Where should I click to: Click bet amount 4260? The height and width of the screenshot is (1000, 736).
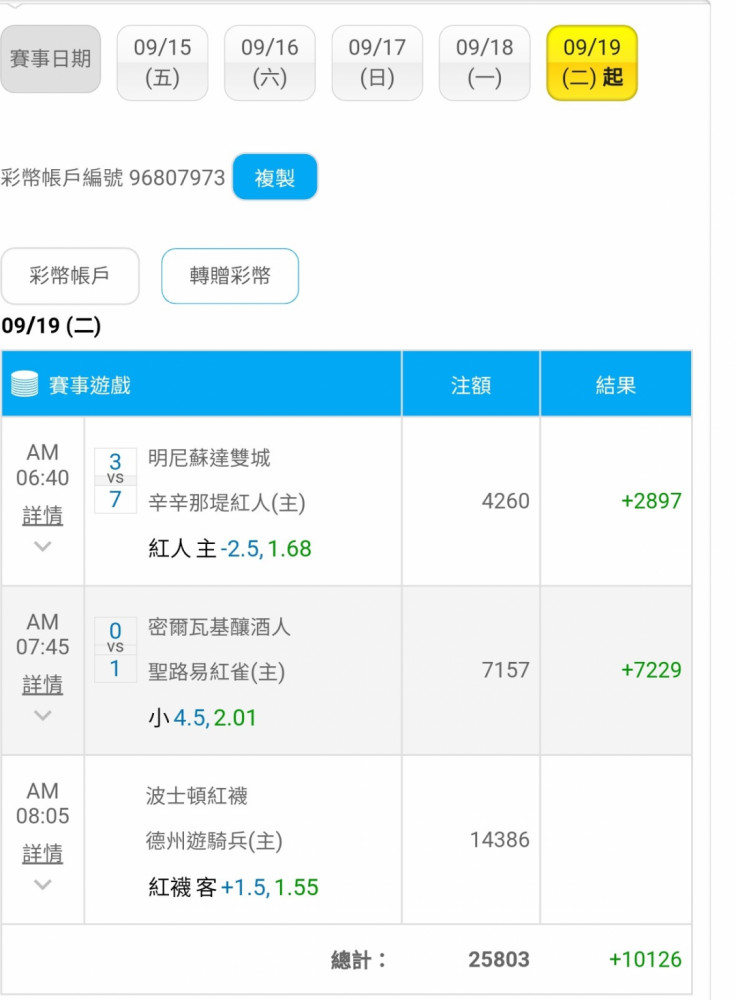pyautogui.click(x=505, y=501)
